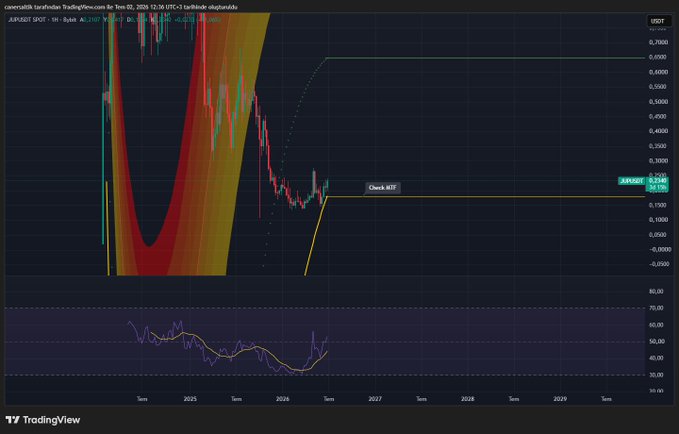Click the 80,00 RSI axis label

tap(656, 291)
